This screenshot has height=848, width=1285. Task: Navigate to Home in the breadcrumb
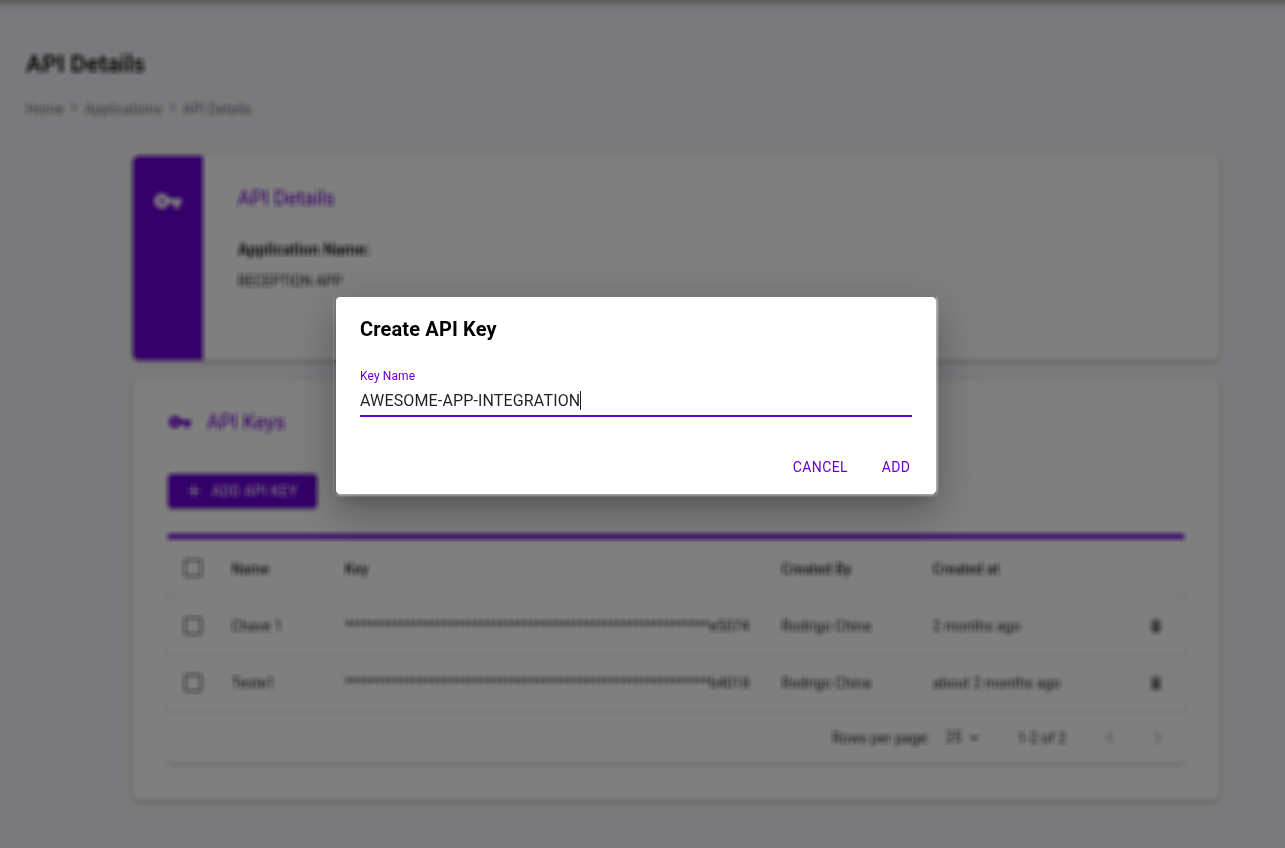(44, 109)
